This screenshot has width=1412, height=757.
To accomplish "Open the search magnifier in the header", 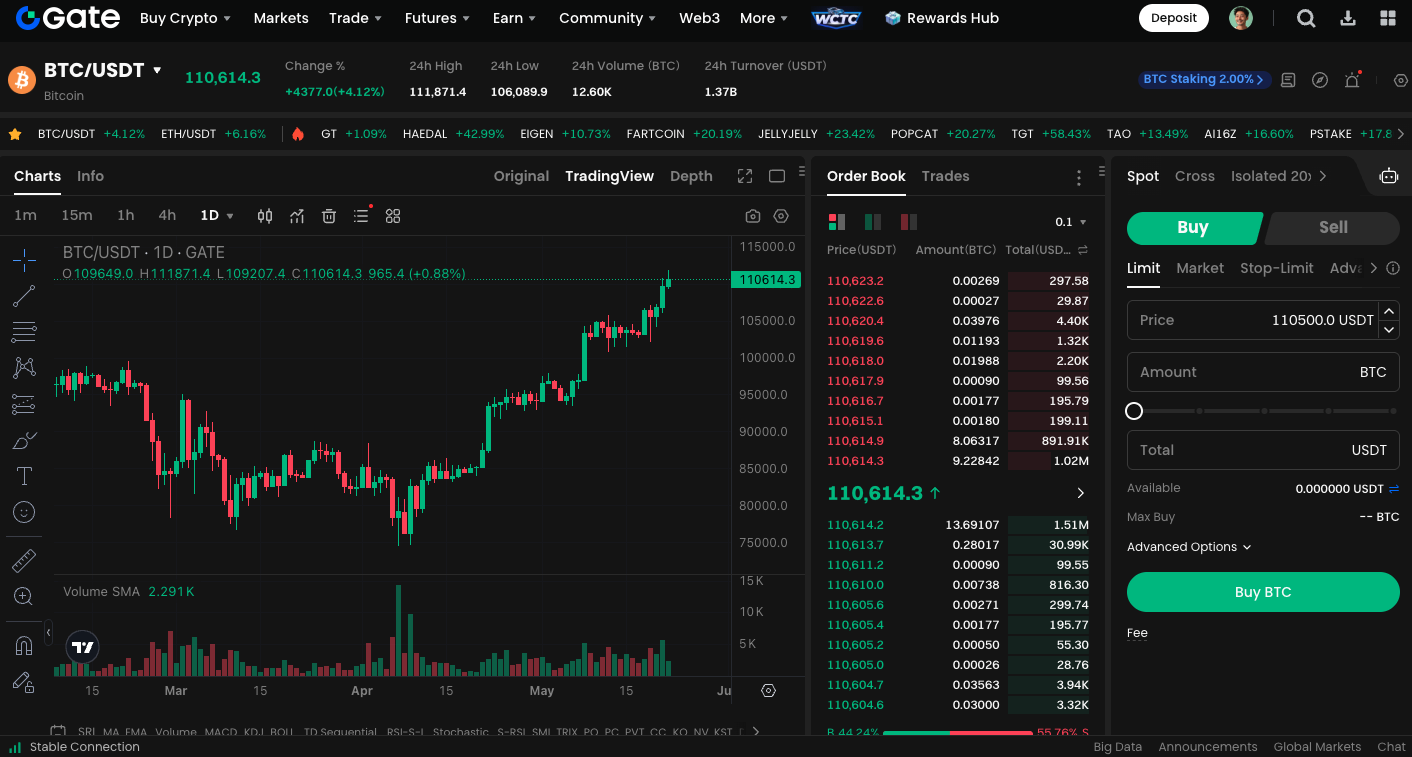I will (x=1306, y=18).
